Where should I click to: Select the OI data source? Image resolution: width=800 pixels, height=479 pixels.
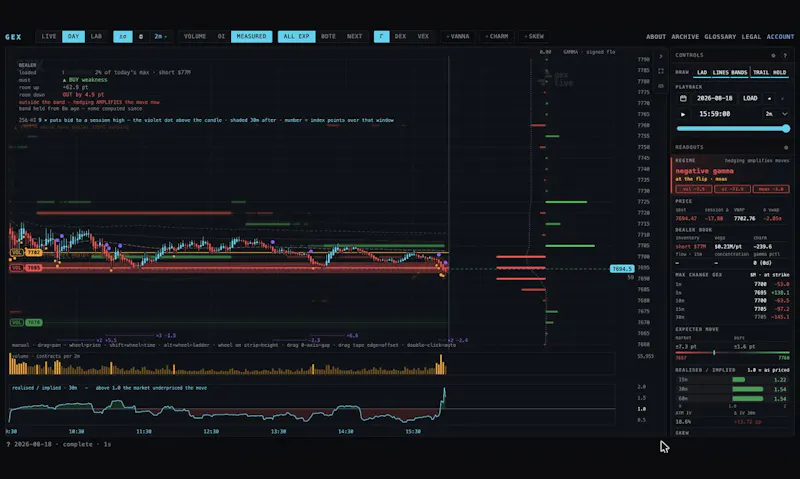tap(221, 36)
